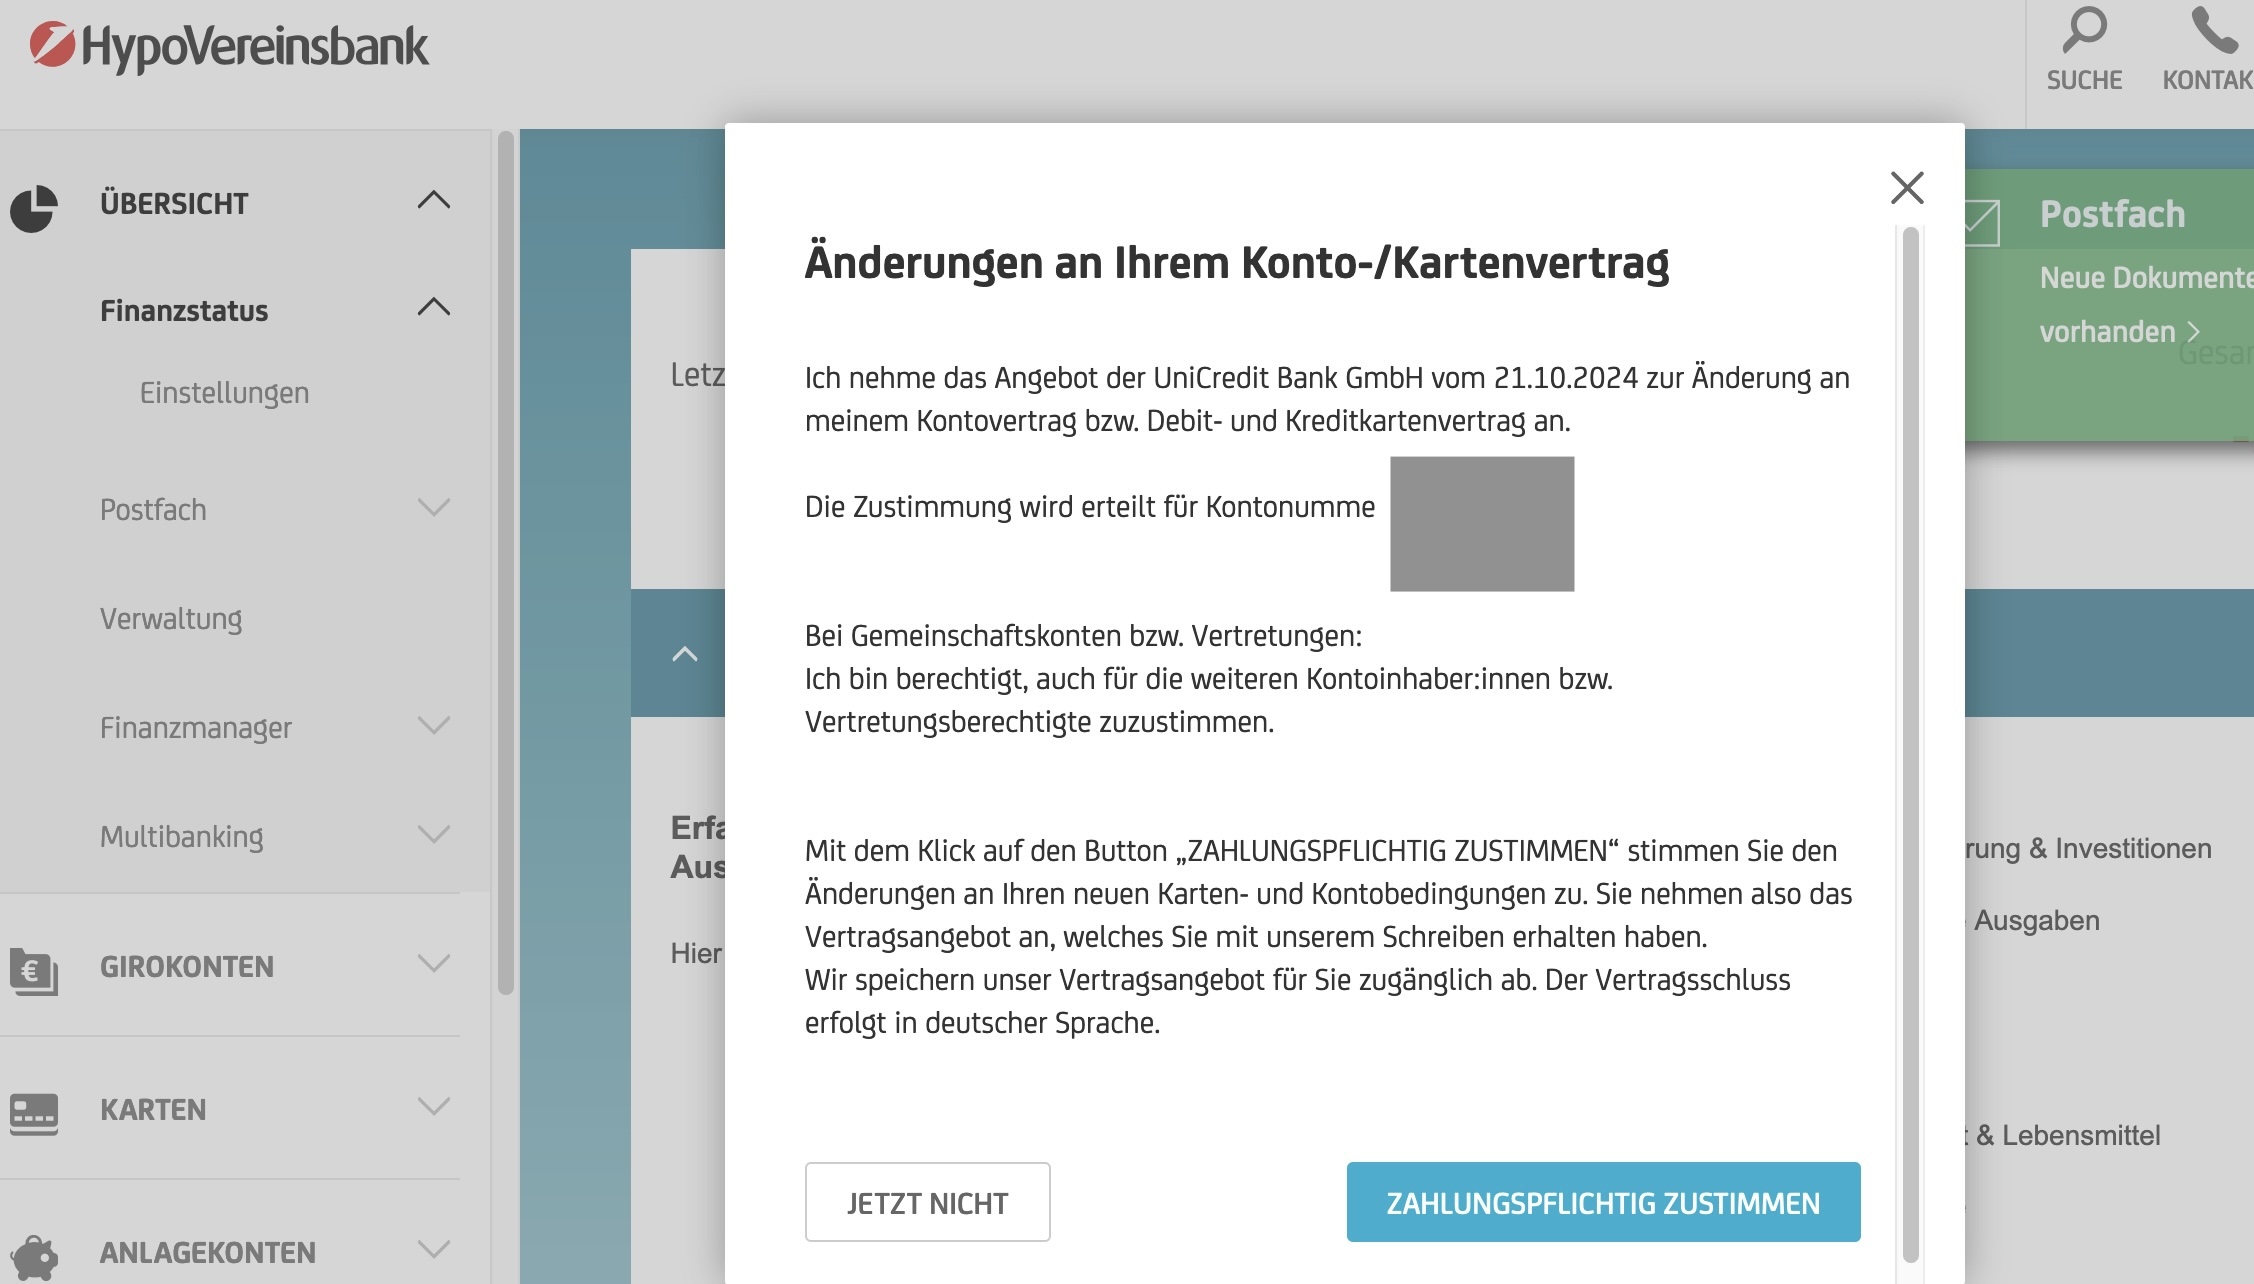Open the Girokonten section

(187, 967)
